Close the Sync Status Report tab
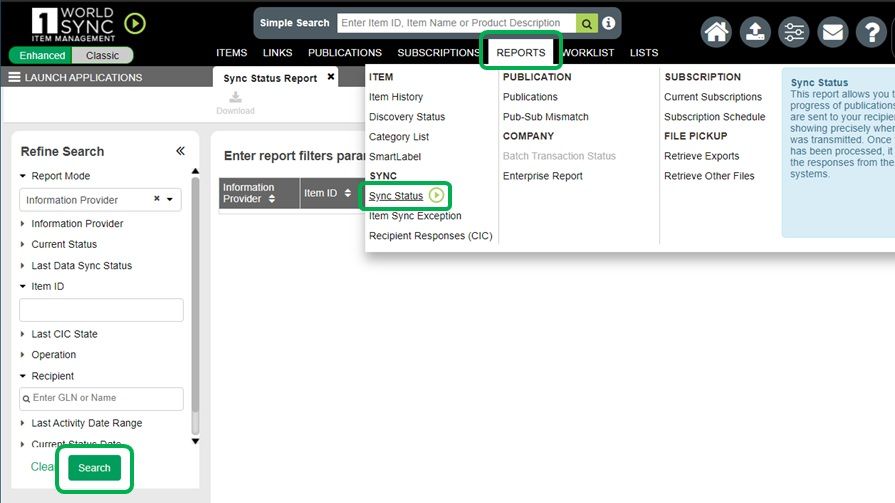This screenshot has width=895, height=503. tap(331, 77)
